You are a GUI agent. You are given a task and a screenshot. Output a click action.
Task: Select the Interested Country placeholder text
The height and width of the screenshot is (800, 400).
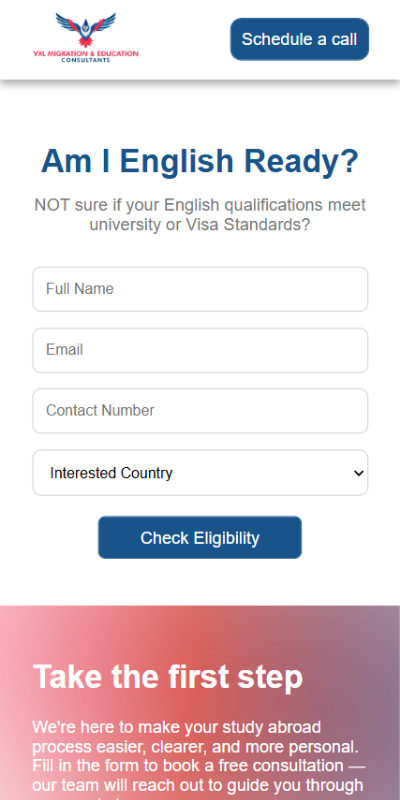[x=111, y=473]
